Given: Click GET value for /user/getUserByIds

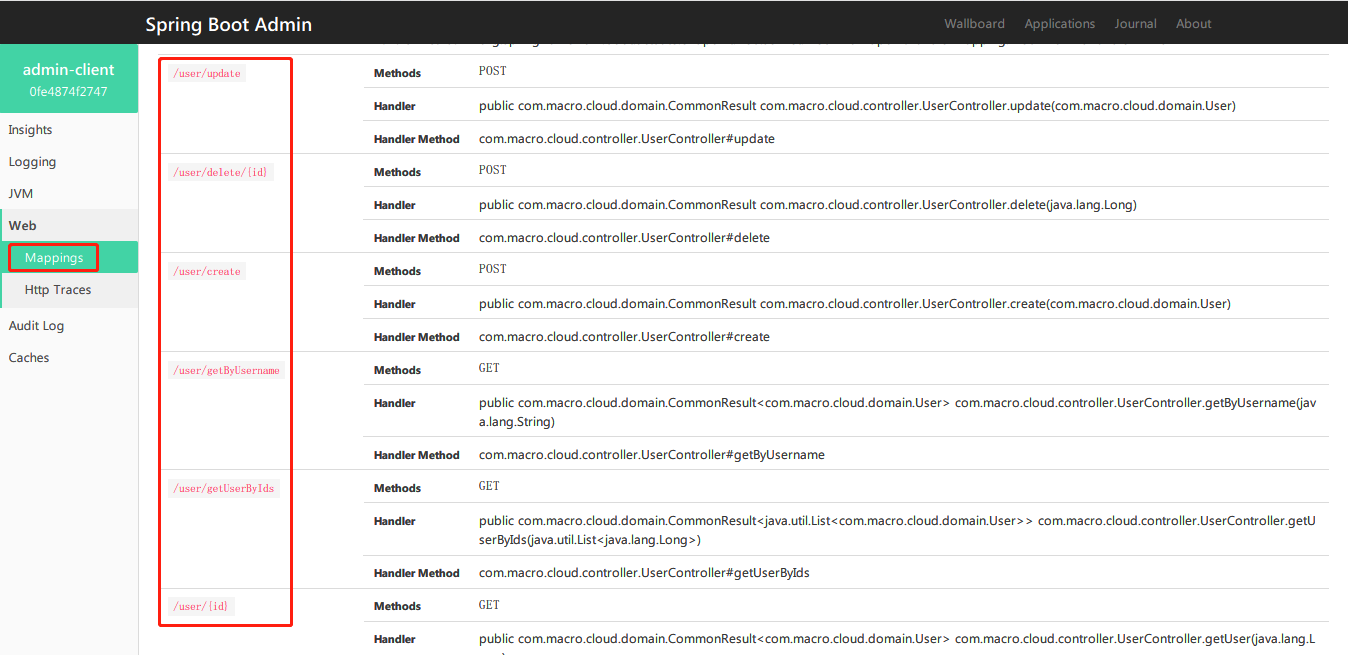Looking at the screenshot, I should click(489, 487).
